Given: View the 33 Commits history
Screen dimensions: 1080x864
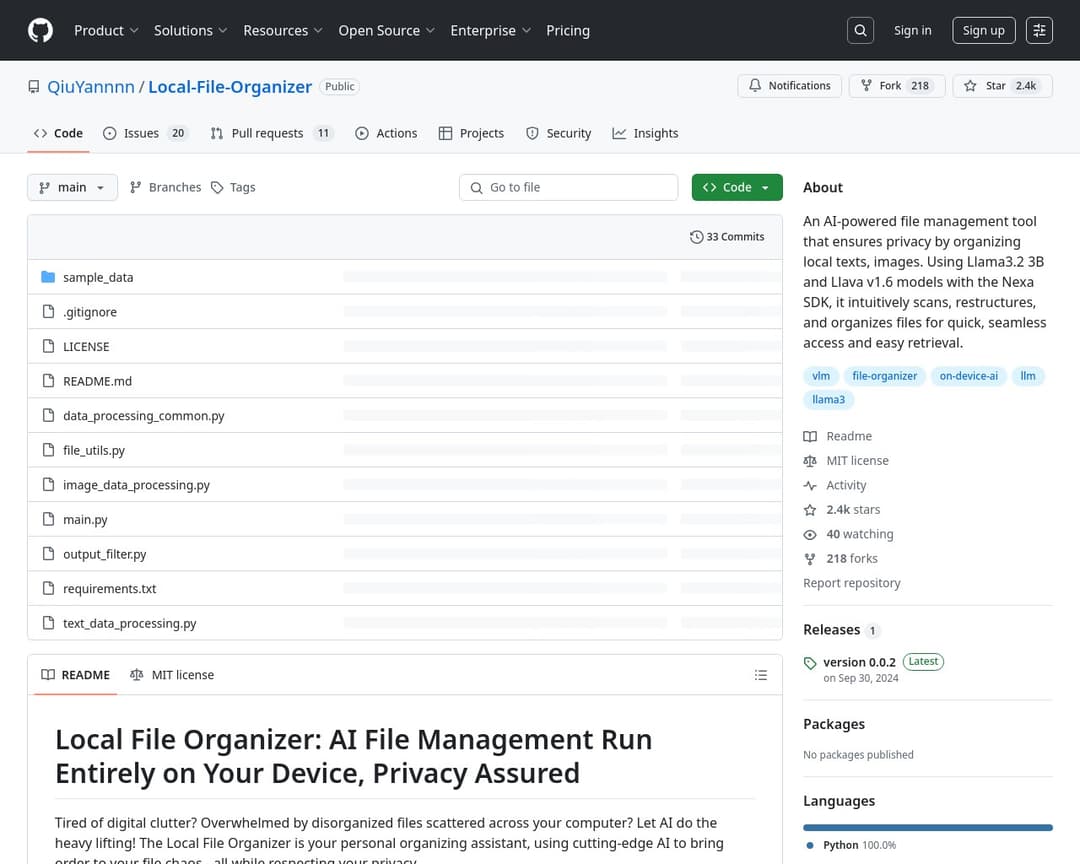Looking at the screenshot, I should tap(727, 236).
